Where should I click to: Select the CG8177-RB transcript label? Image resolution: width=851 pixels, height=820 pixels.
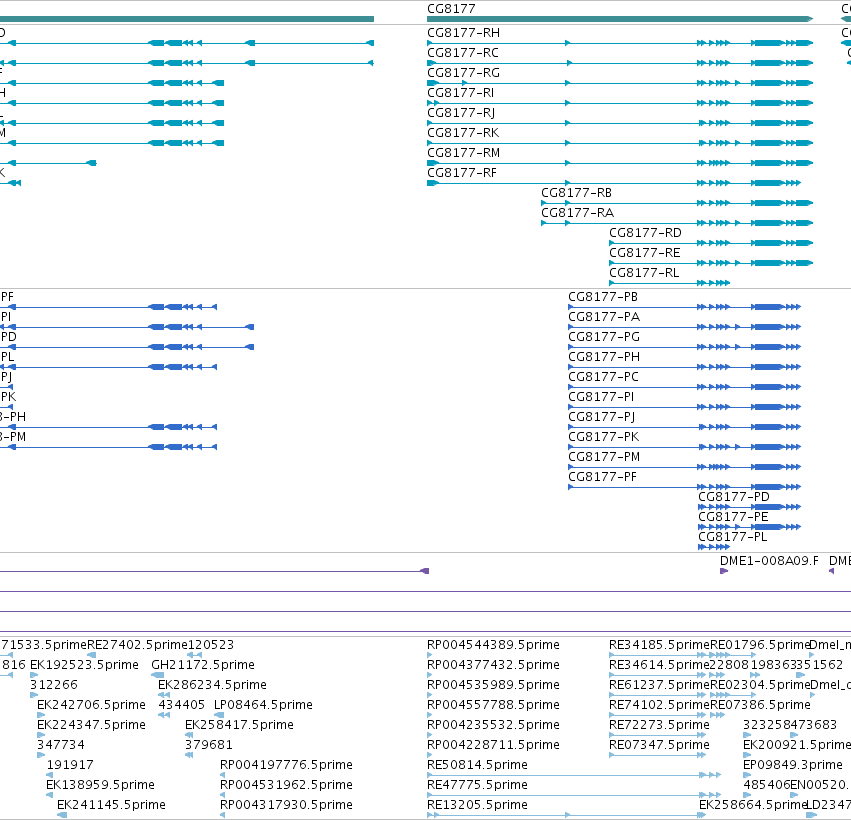point(576,193)
